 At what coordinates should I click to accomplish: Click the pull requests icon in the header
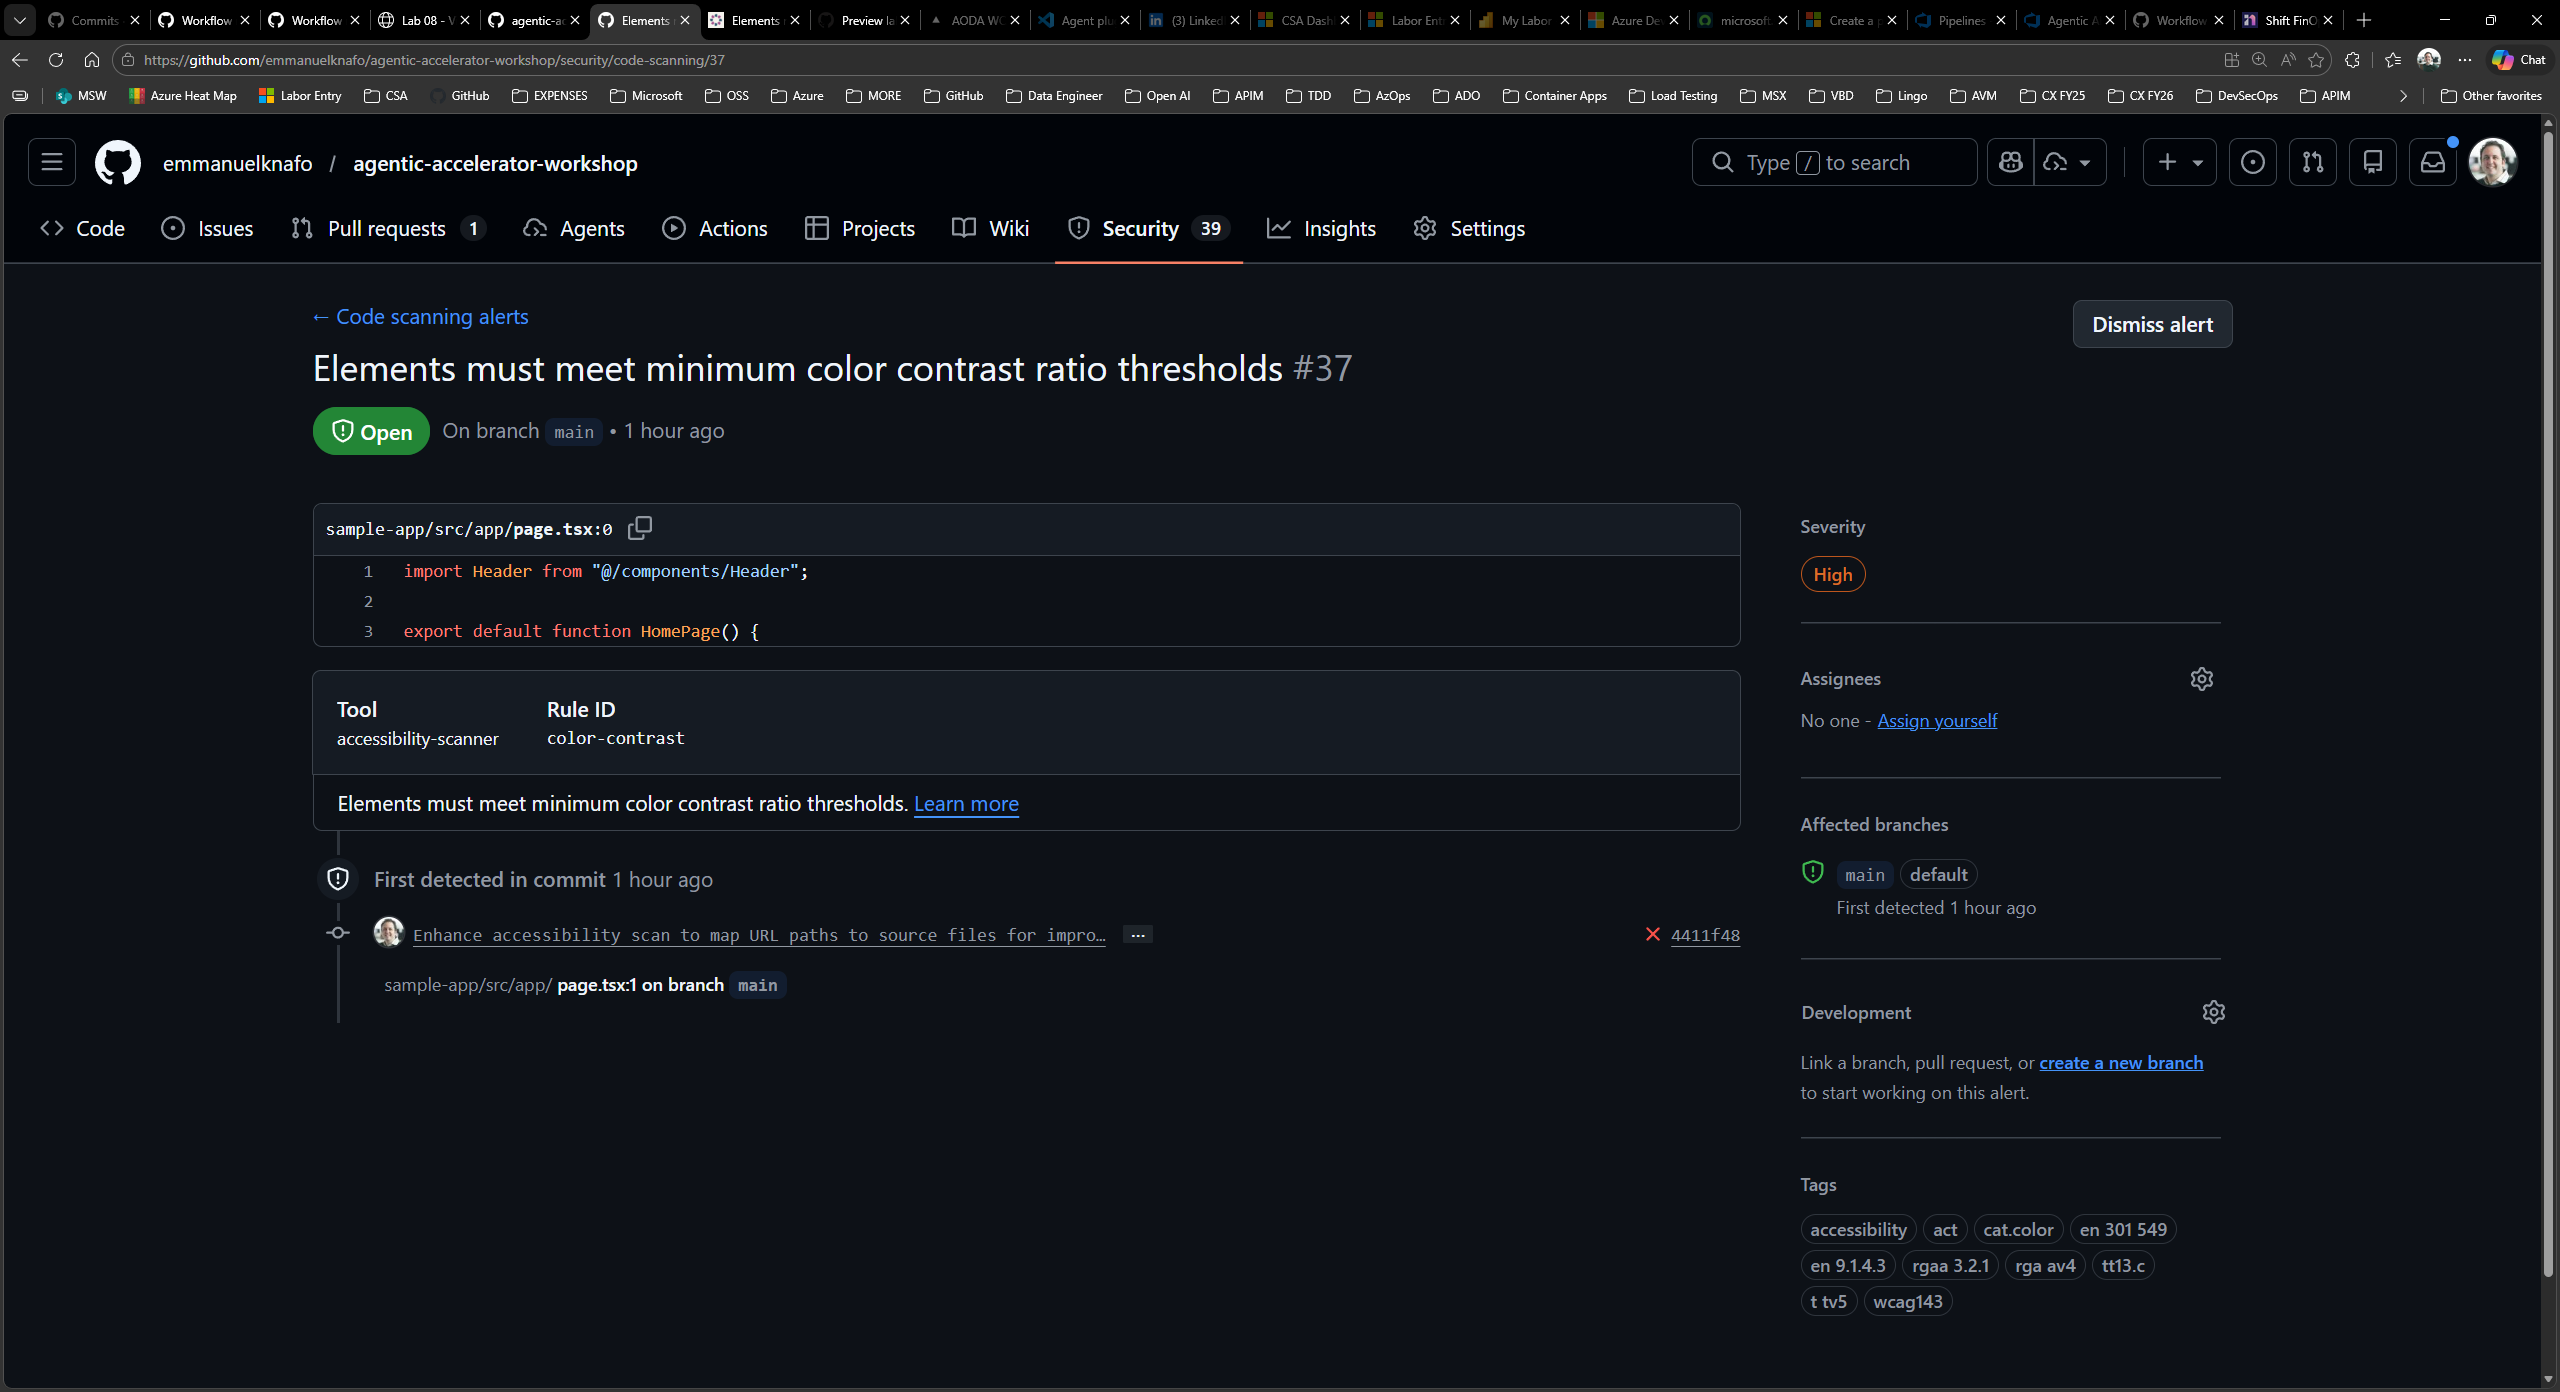pyautogui.click(x=2313, y=161)
